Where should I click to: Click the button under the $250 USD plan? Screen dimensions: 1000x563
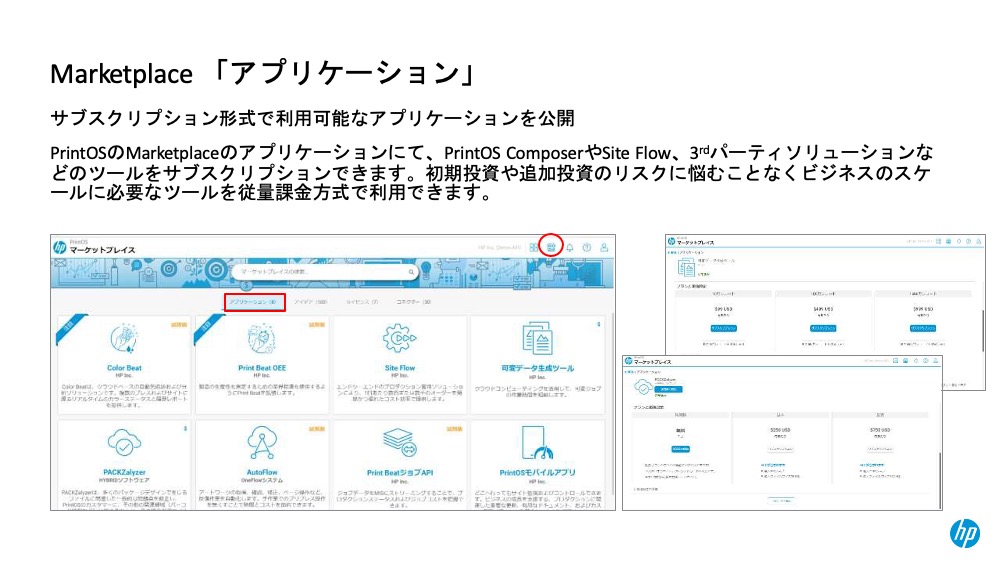(780, 449)
